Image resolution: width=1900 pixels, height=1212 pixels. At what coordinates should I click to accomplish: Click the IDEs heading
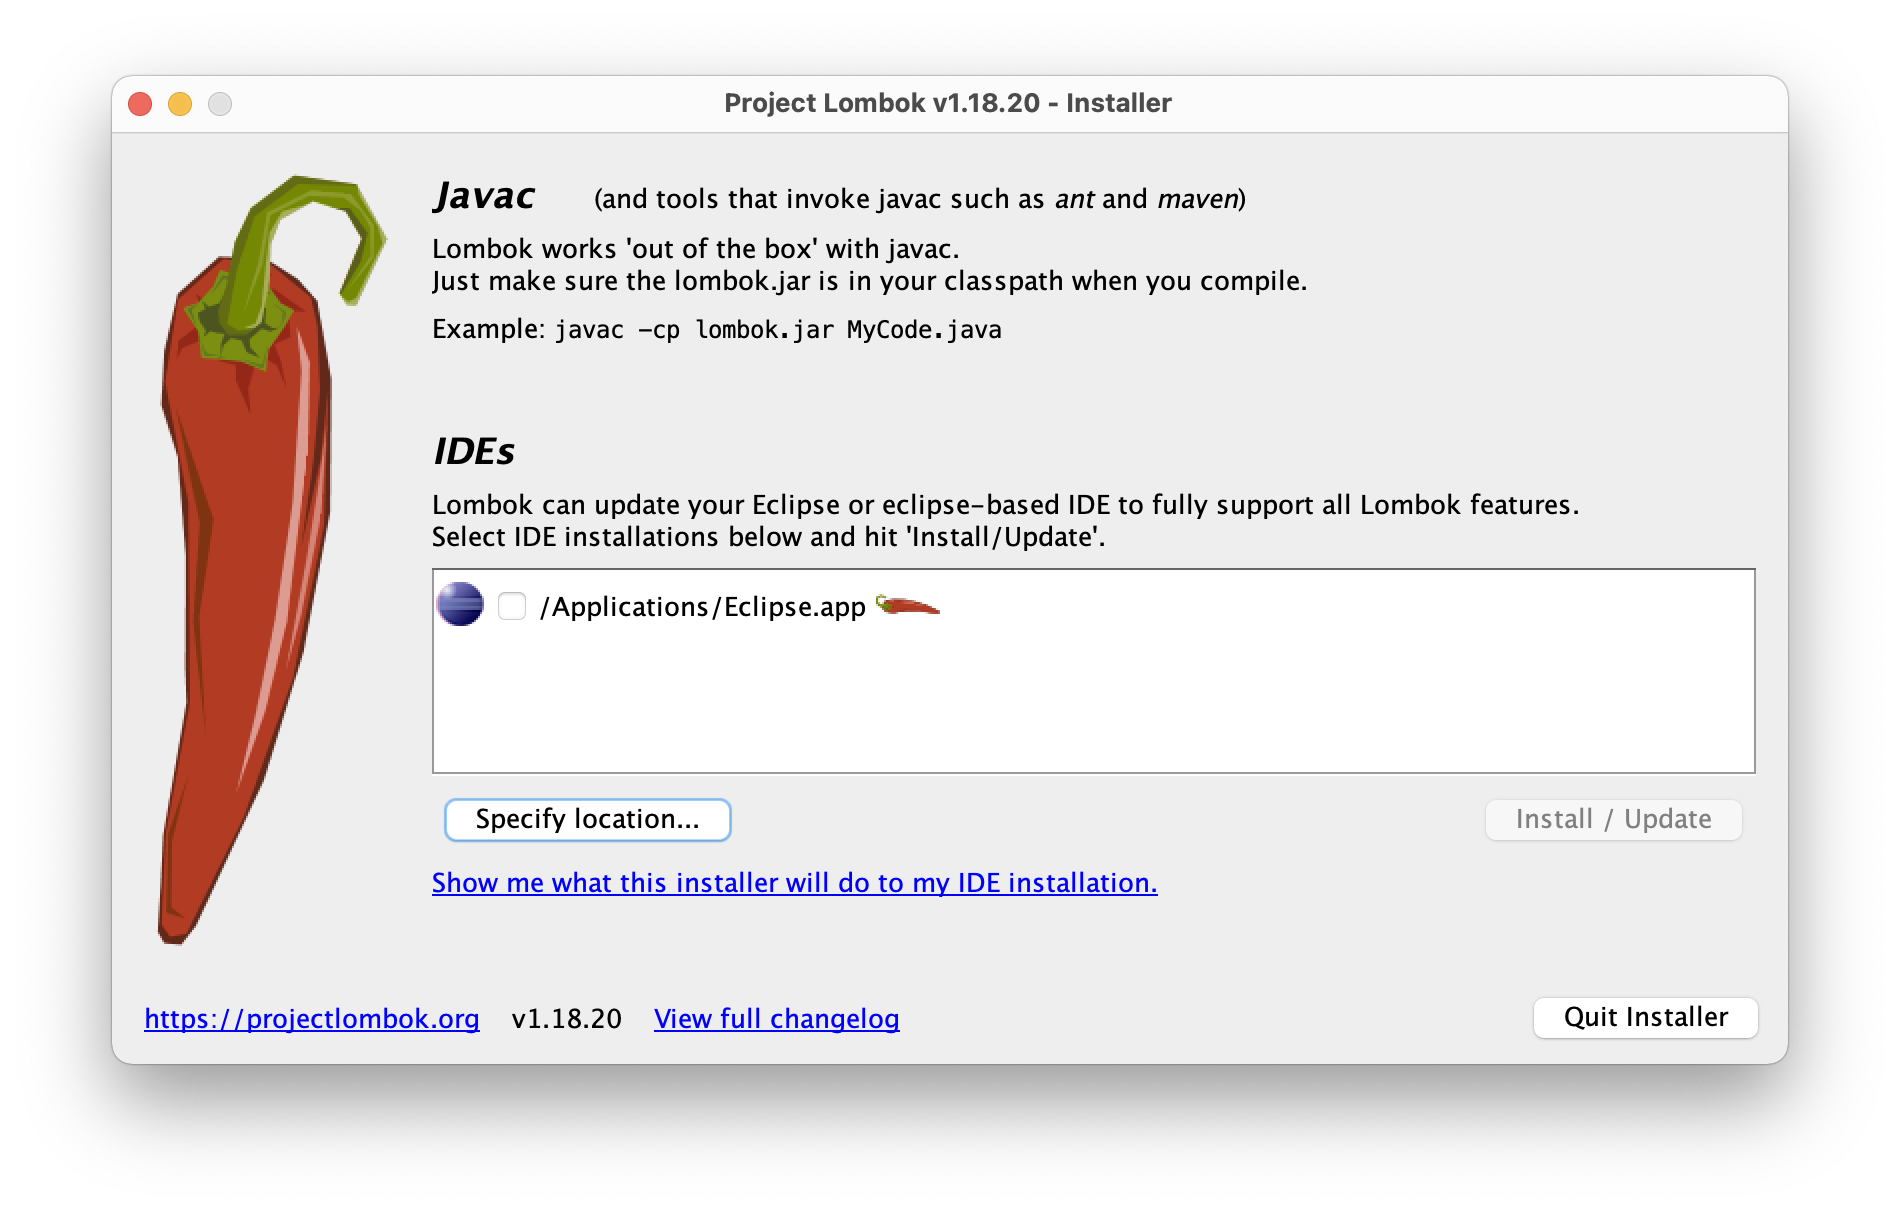coord(474,451)
